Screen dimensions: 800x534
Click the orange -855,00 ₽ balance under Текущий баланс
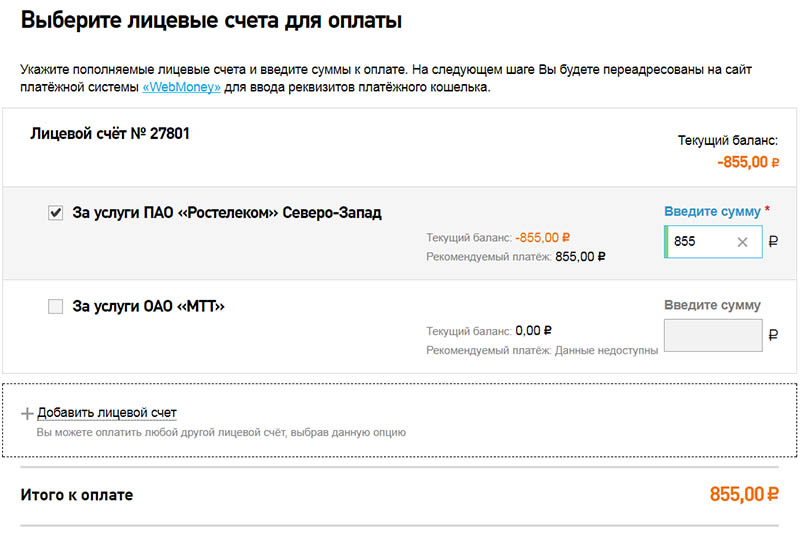748,162
